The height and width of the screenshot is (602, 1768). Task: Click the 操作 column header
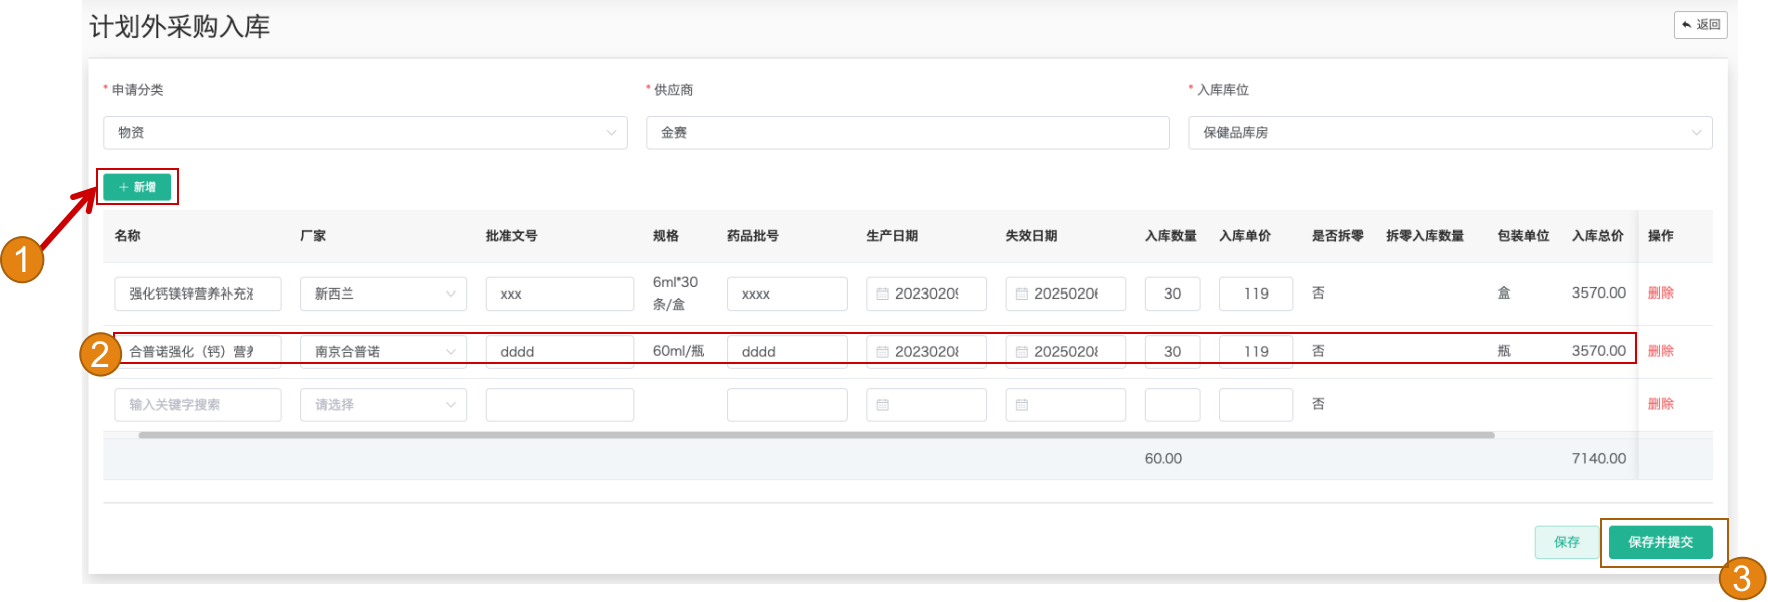pos(1660,236)
